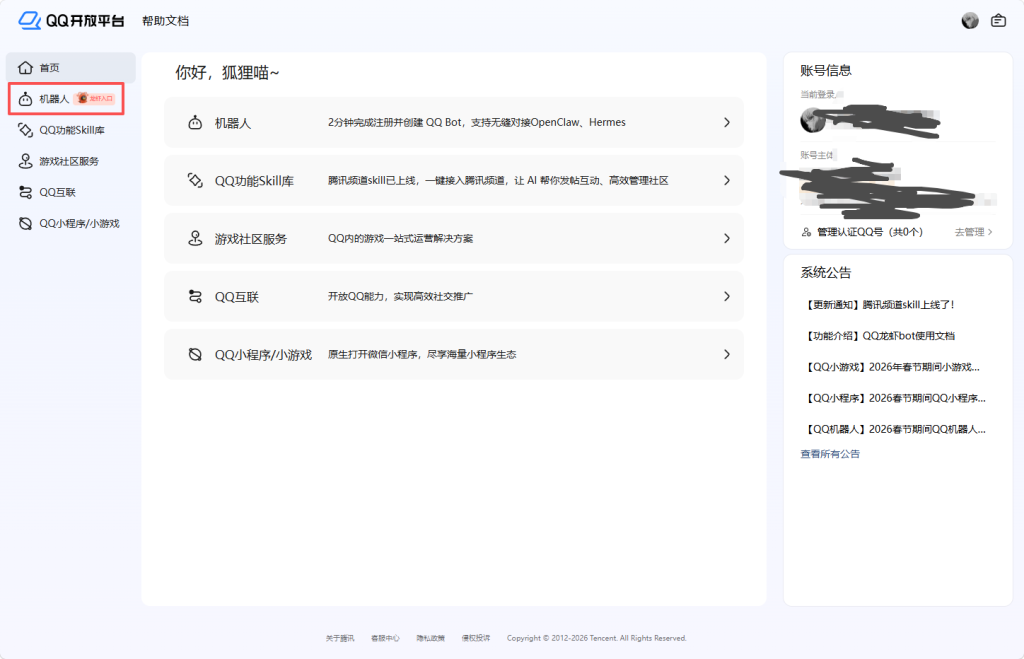Click the 去管理 link
Screen dimensions: 1024x659
point(969,232)
